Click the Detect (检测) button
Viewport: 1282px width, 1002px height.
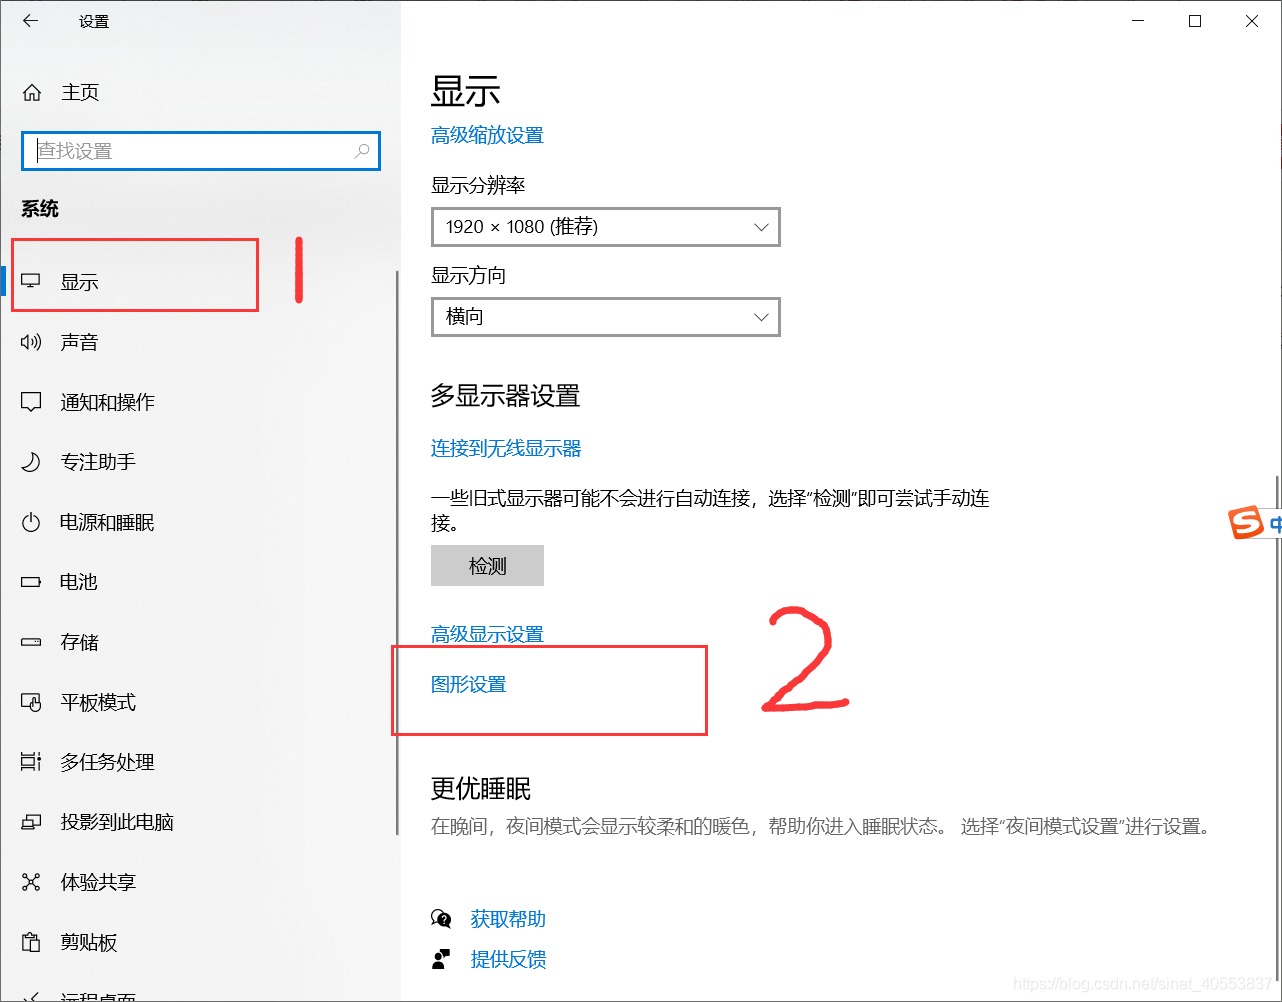click(487, 566)
